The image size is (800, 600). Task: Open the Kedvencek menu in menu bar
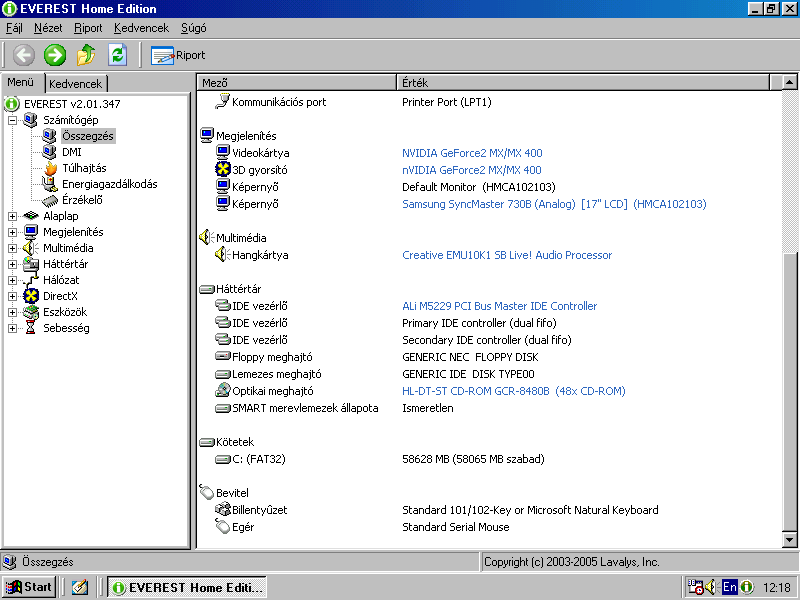(141, 28)
